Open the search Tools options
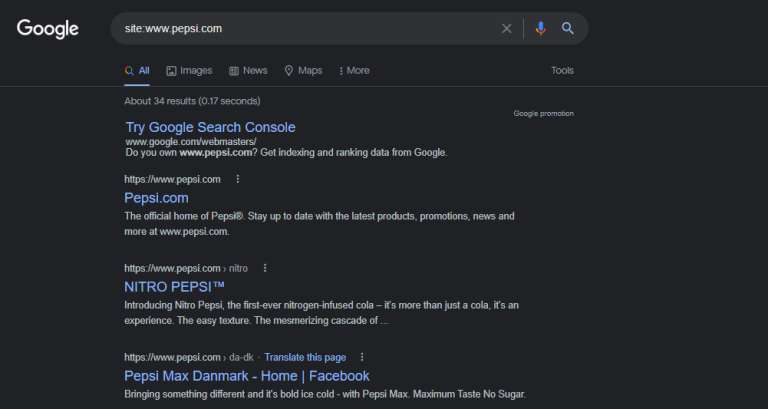The image size is (768, 409). tap(562, 71)
